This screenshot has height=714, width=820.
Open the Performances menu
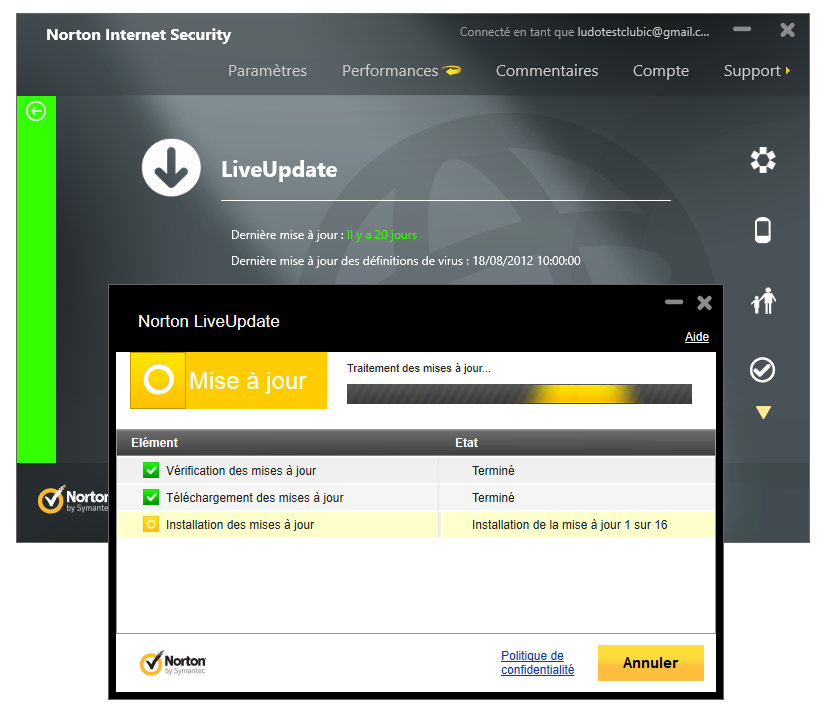(390, 71)
